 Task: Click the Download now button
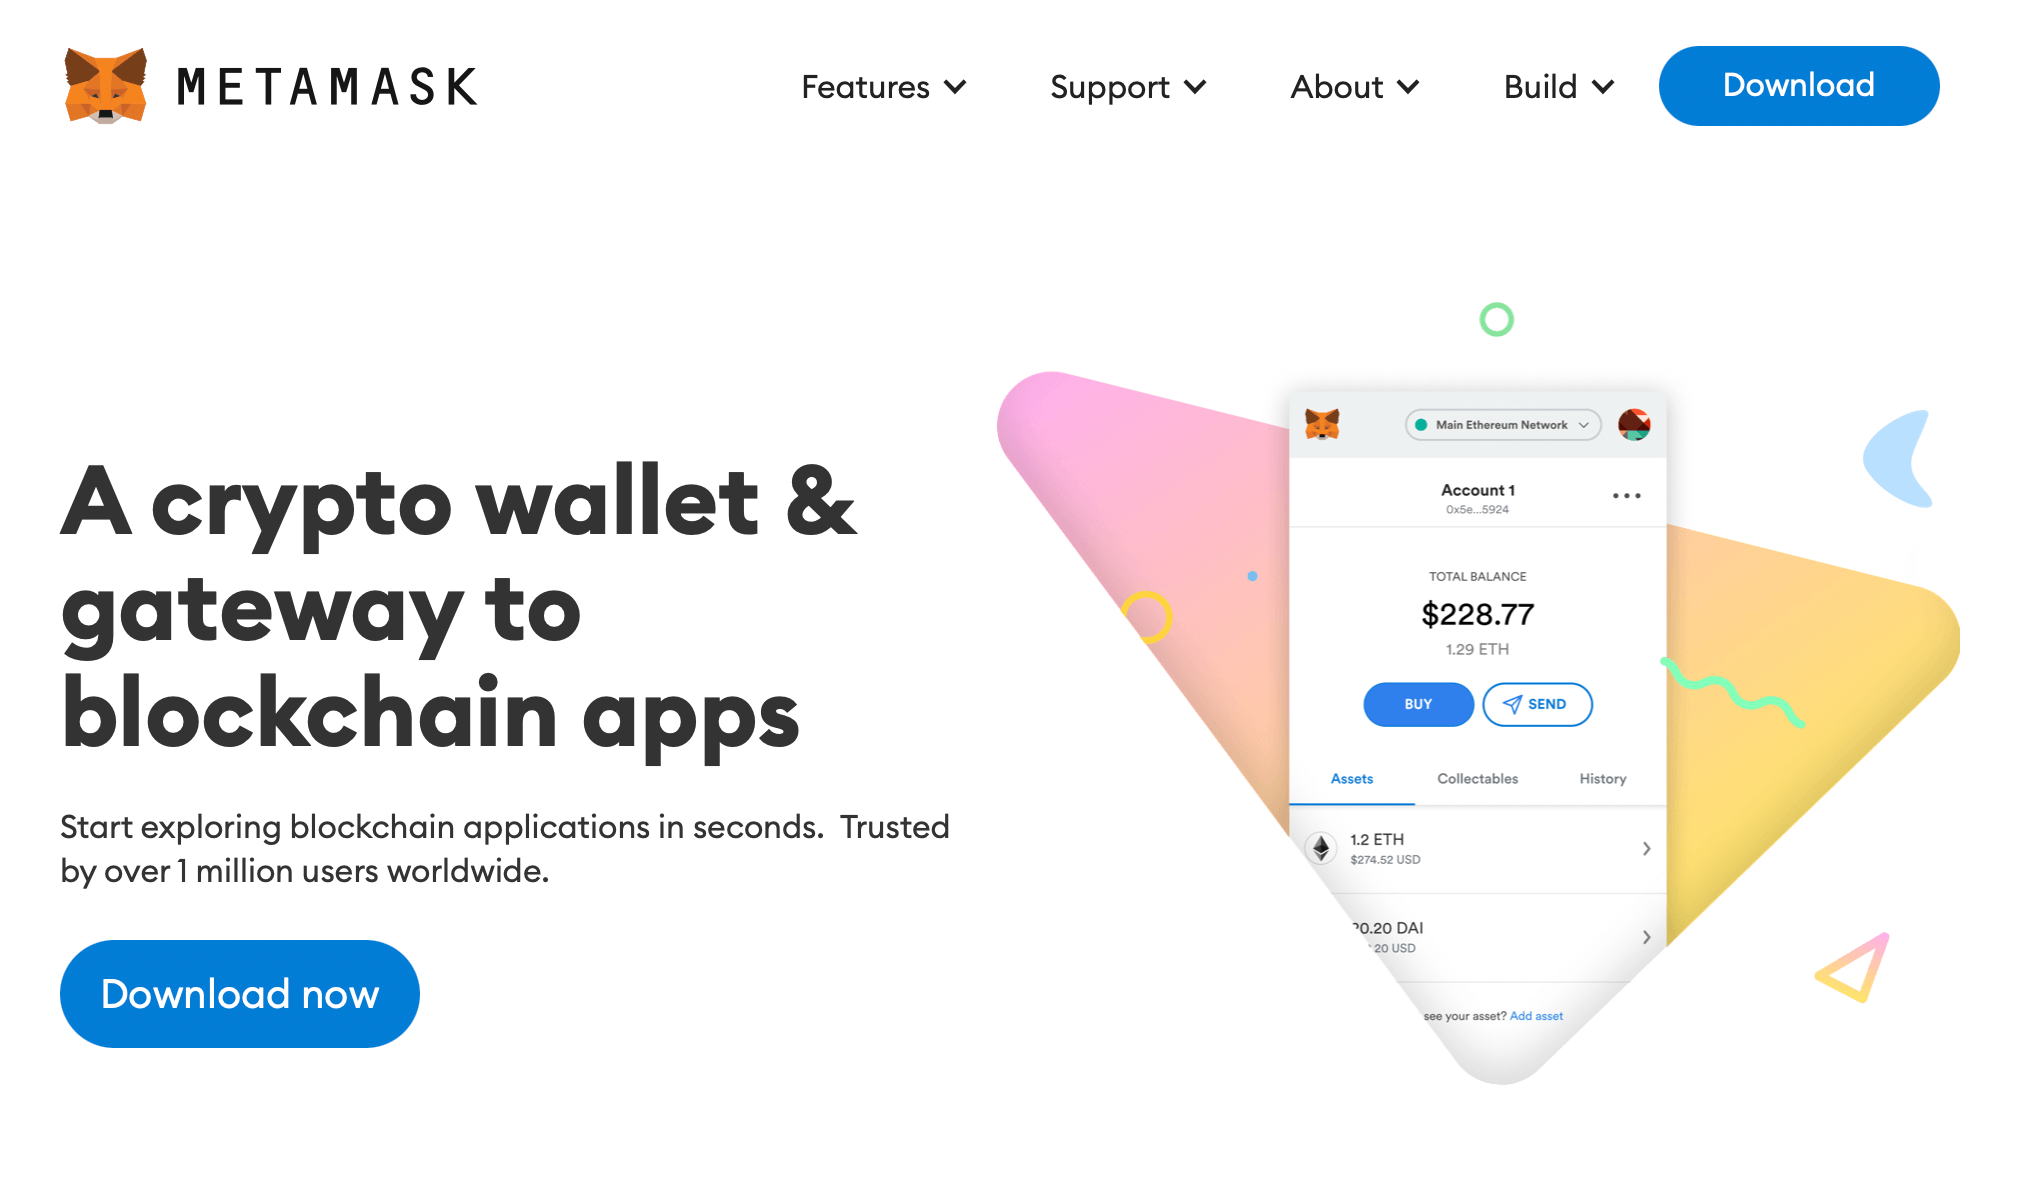242,993
